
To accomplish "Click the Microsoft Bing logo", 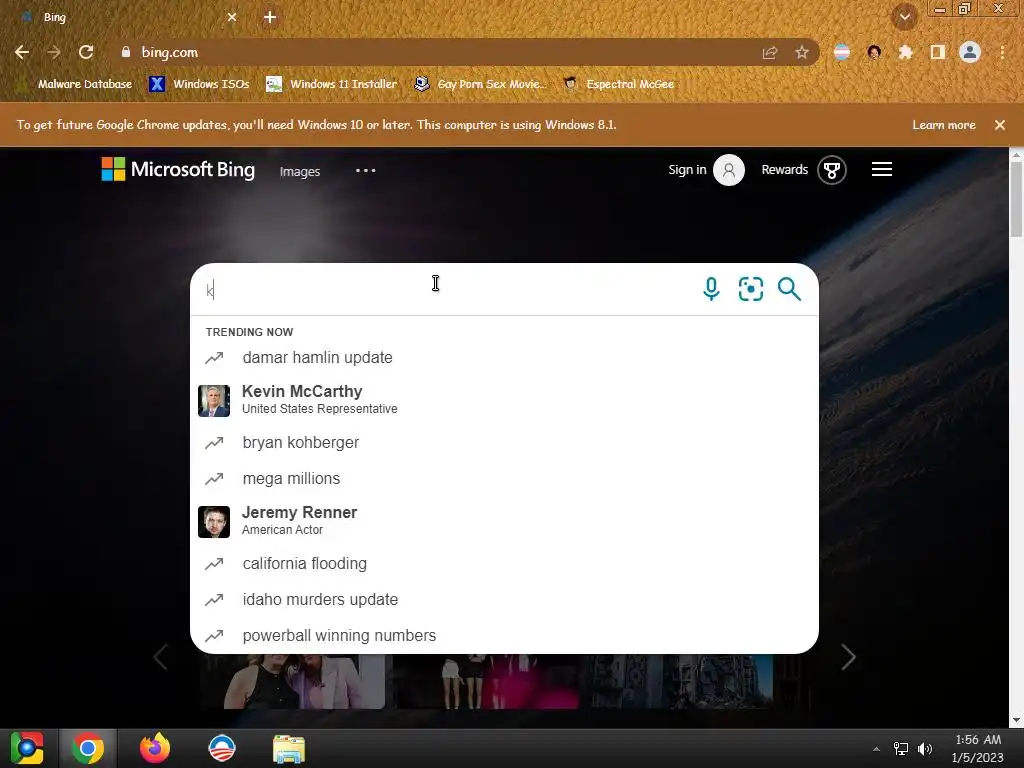I will tap(178, 169).
